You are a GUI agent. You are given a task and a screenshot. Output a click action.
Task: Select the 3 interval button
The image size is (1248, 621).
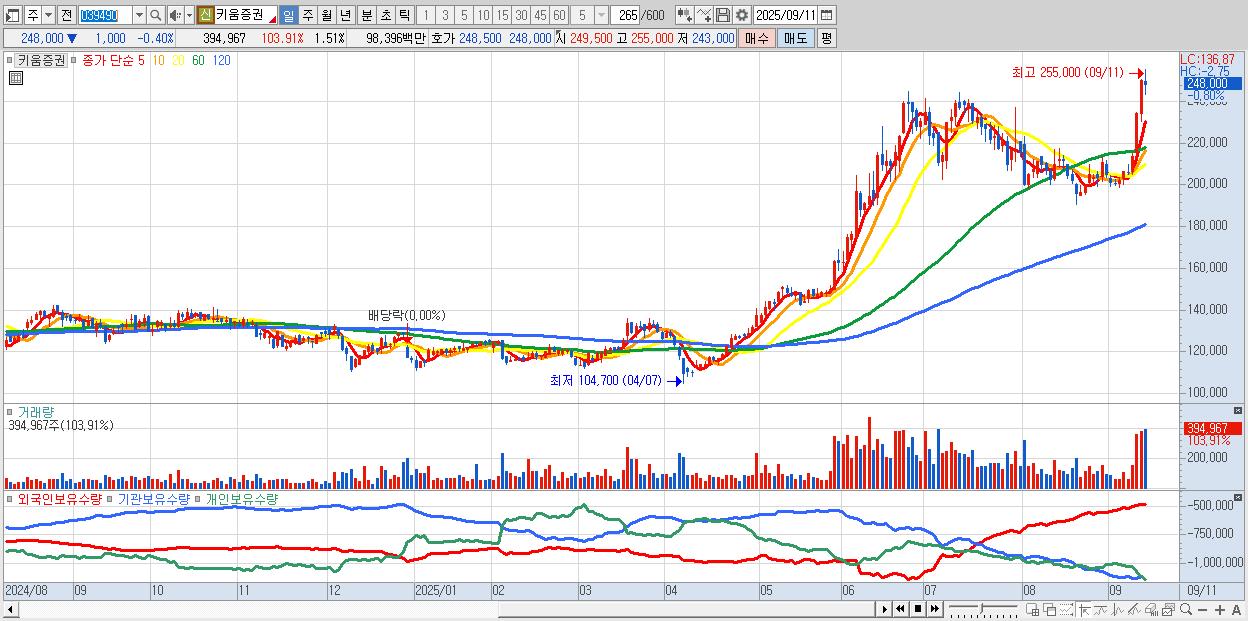pos(446,15)
